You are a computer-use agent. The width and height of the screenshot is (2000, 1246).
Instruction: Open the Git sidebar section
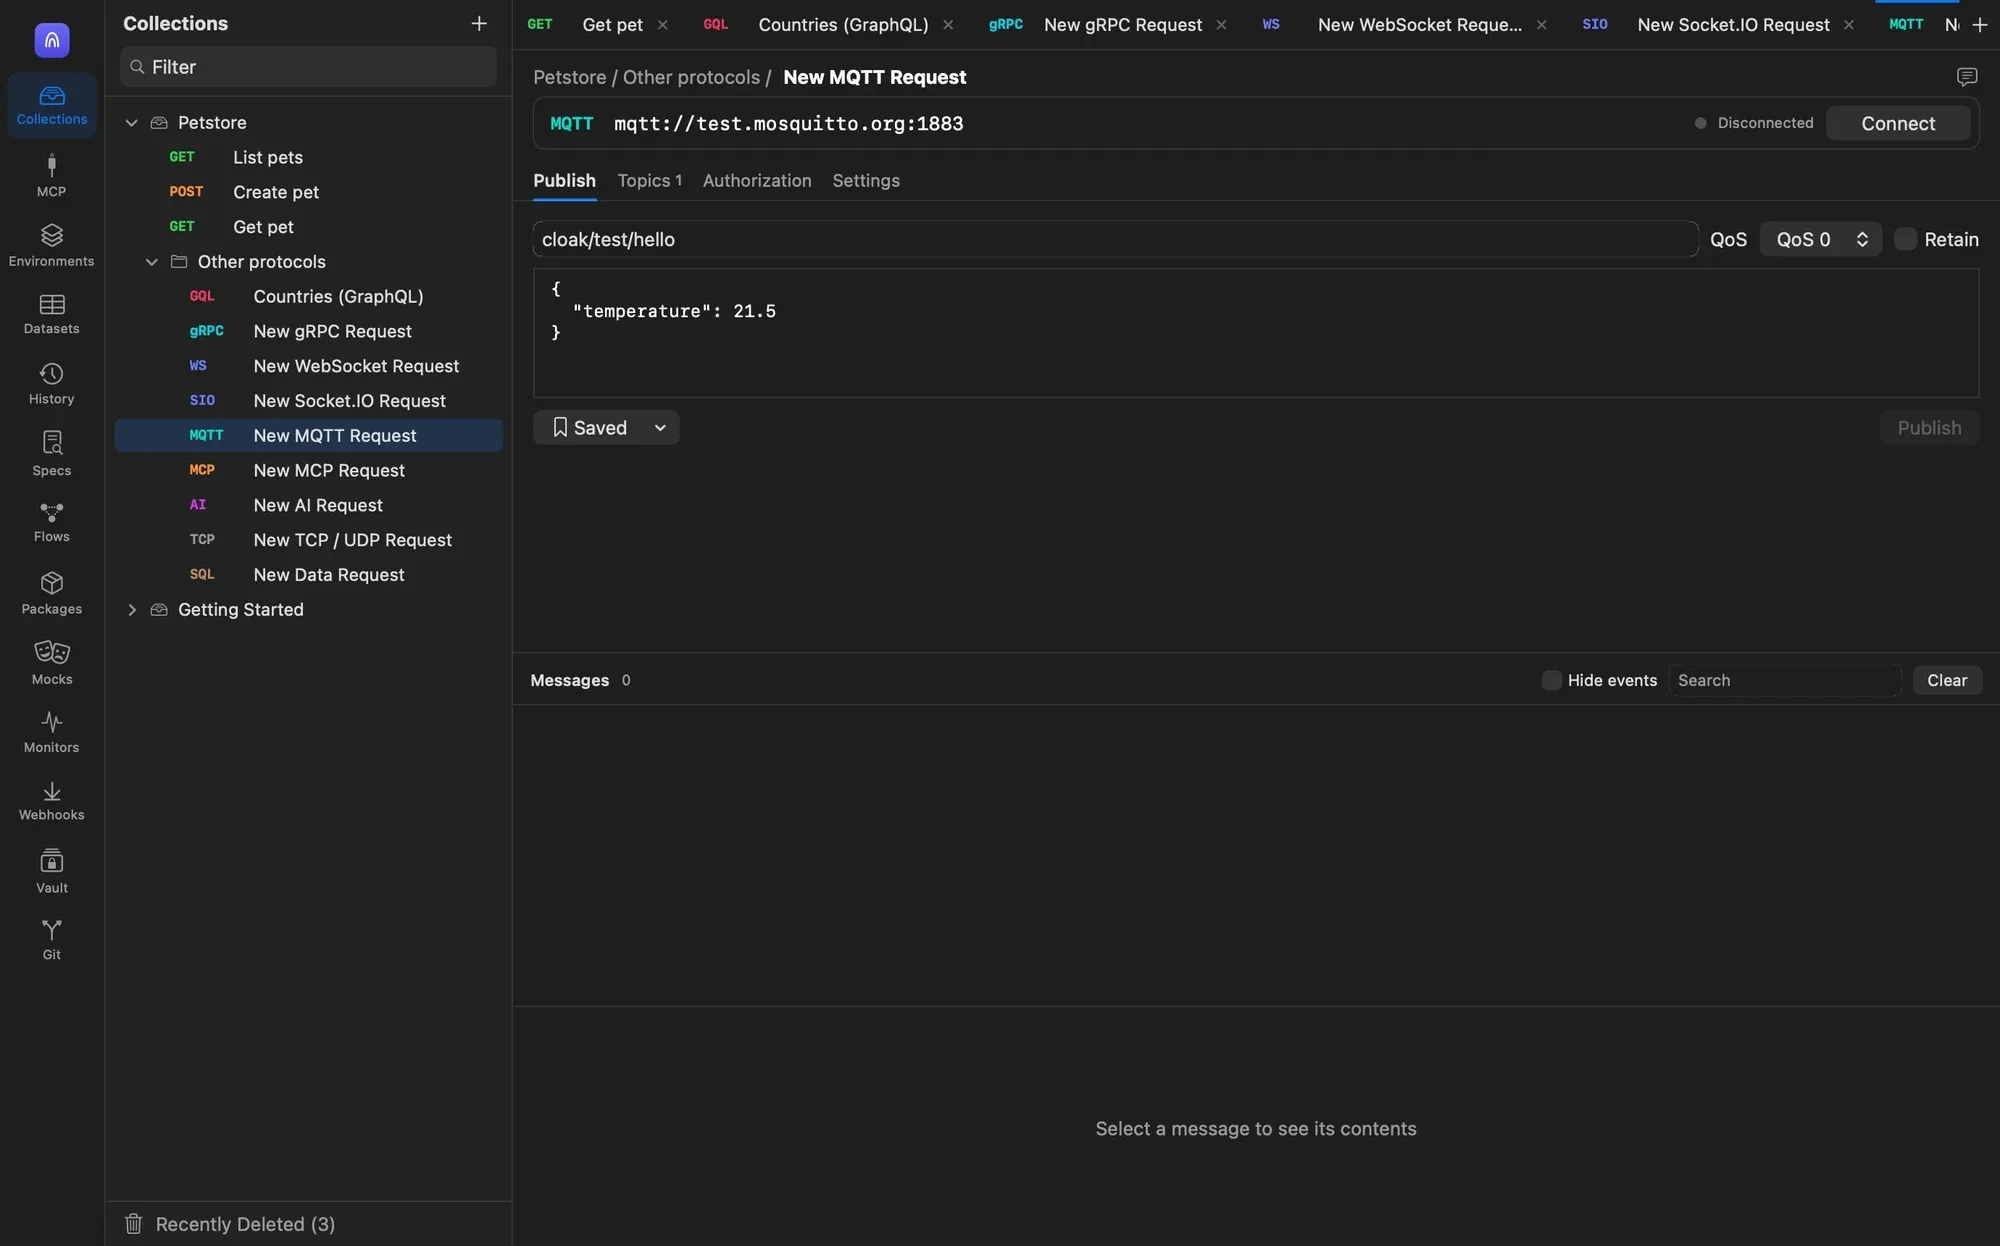point(51,940)
